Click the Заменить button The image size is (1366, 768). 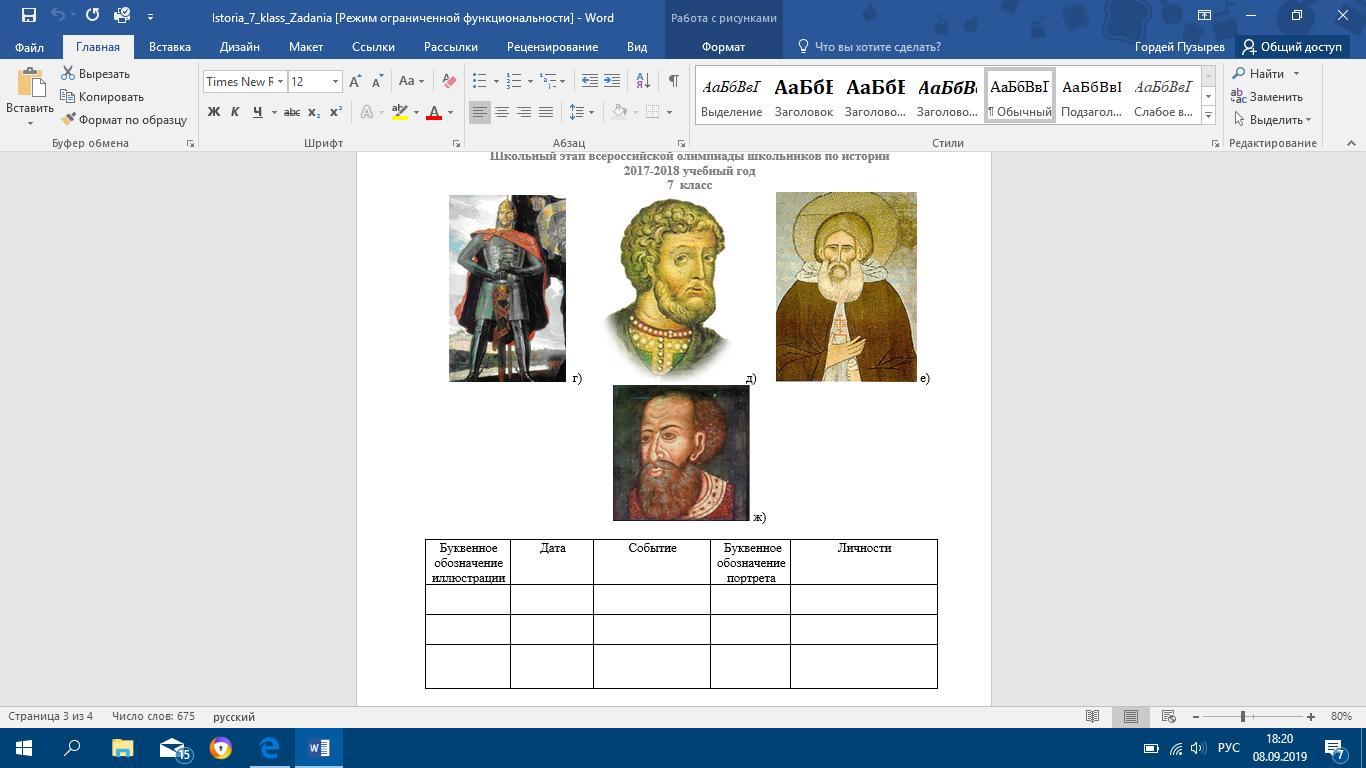(x=1267, y=97)
